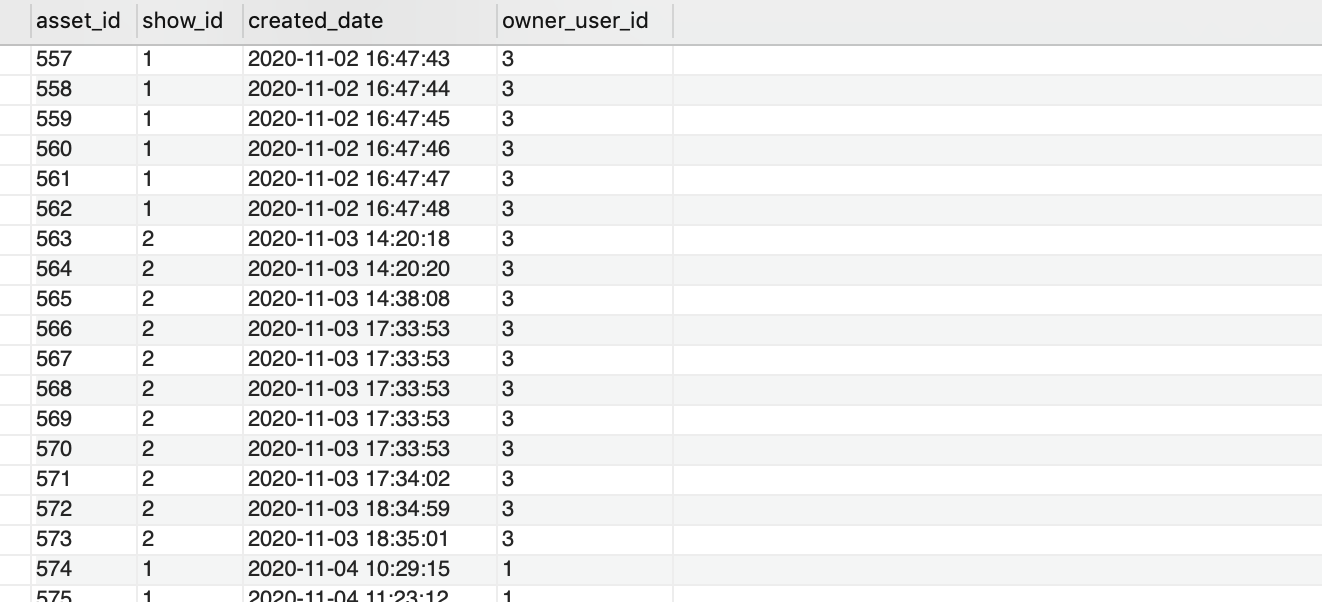Click date cell 2020-11-03 14:38:08
This screenshot has width=1322, height=602.
[x=349, y=299]
